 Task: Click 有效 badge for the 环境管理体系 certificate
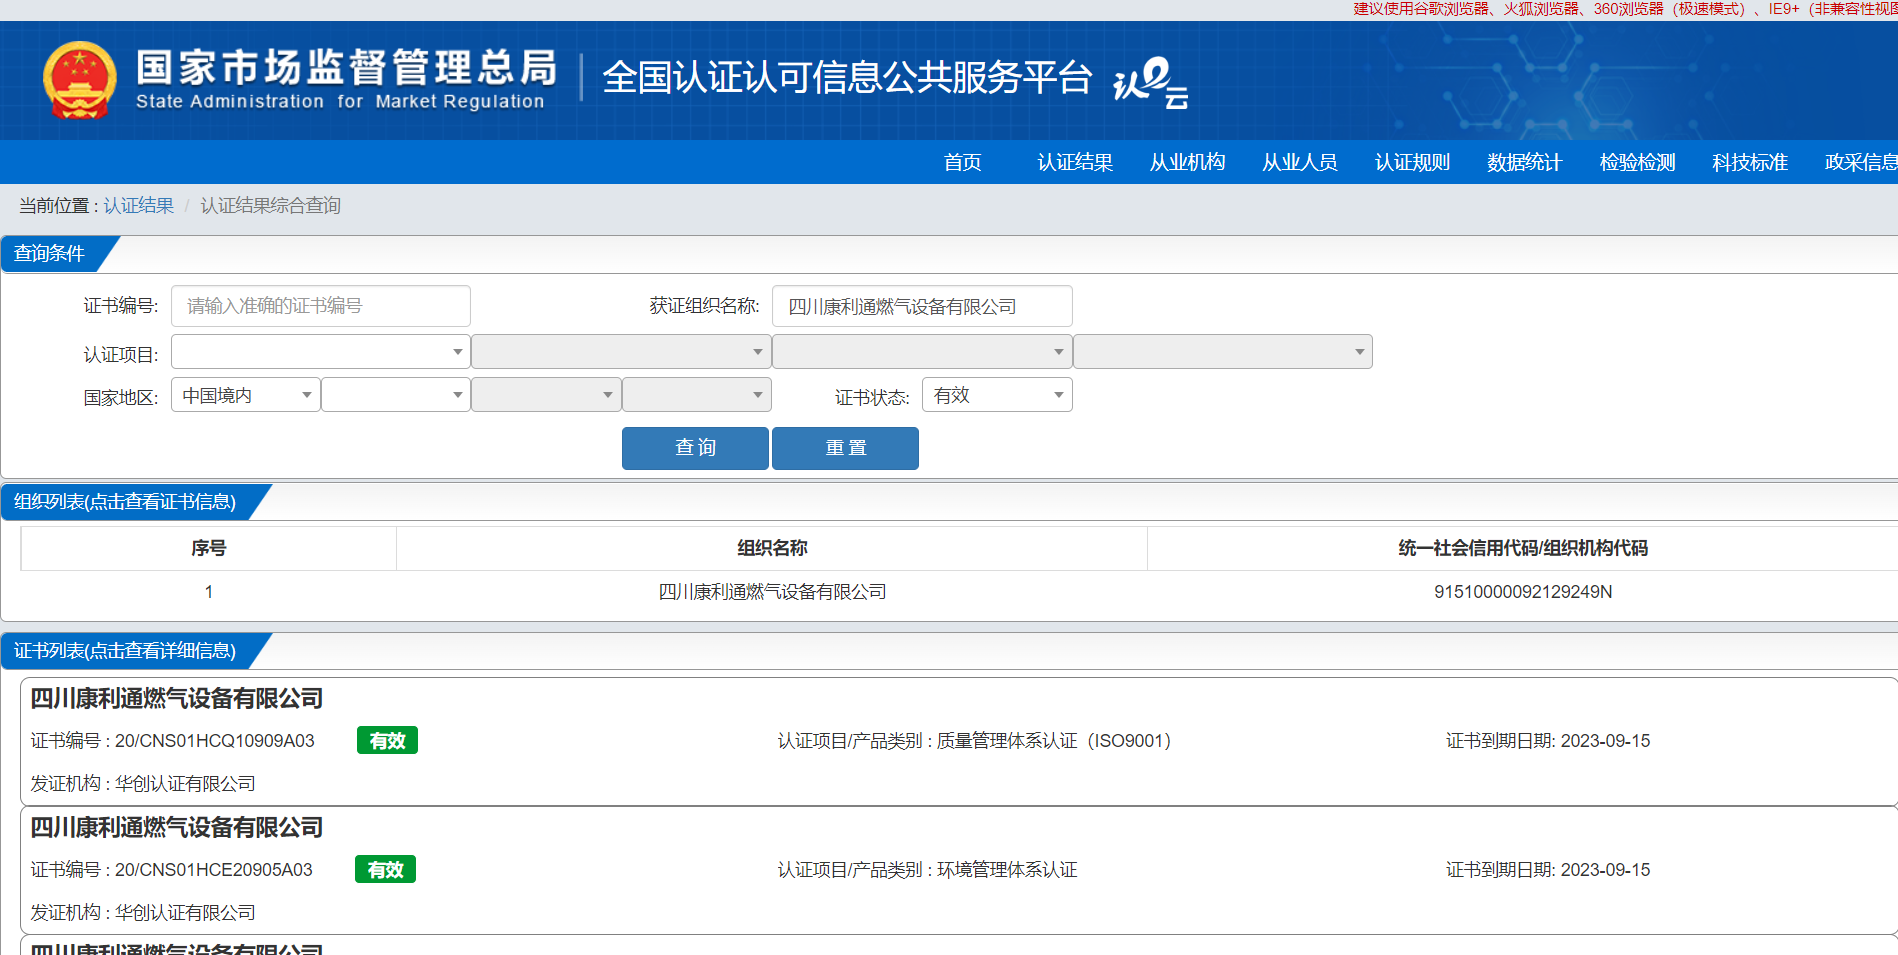pos(385,869)
